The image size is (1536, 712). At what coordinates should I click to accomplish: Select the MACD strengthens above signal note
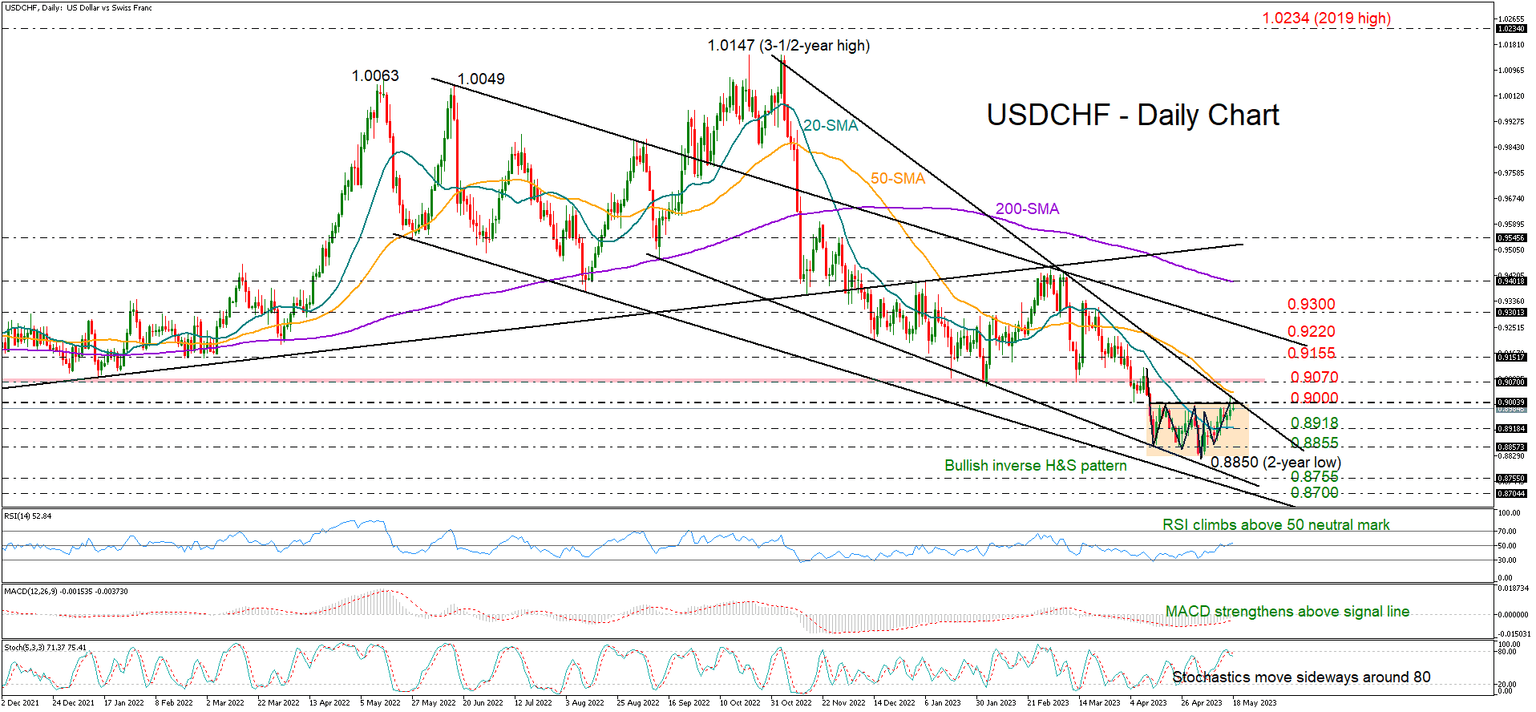[1288, 611]
